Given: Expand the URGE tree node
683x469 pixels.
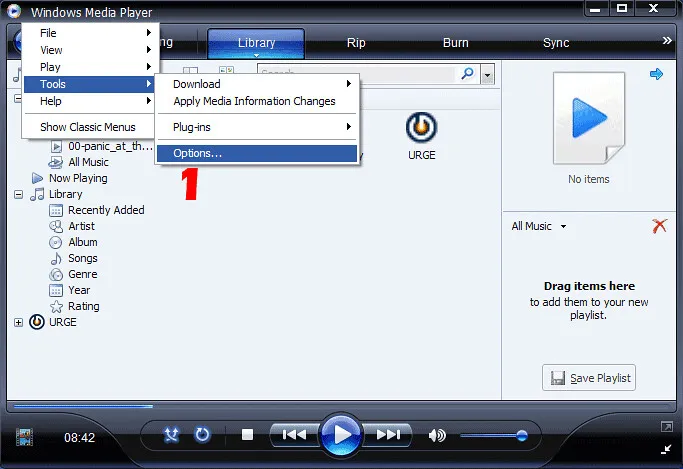Looking at the screenshot, I should (x=18, y=322).
